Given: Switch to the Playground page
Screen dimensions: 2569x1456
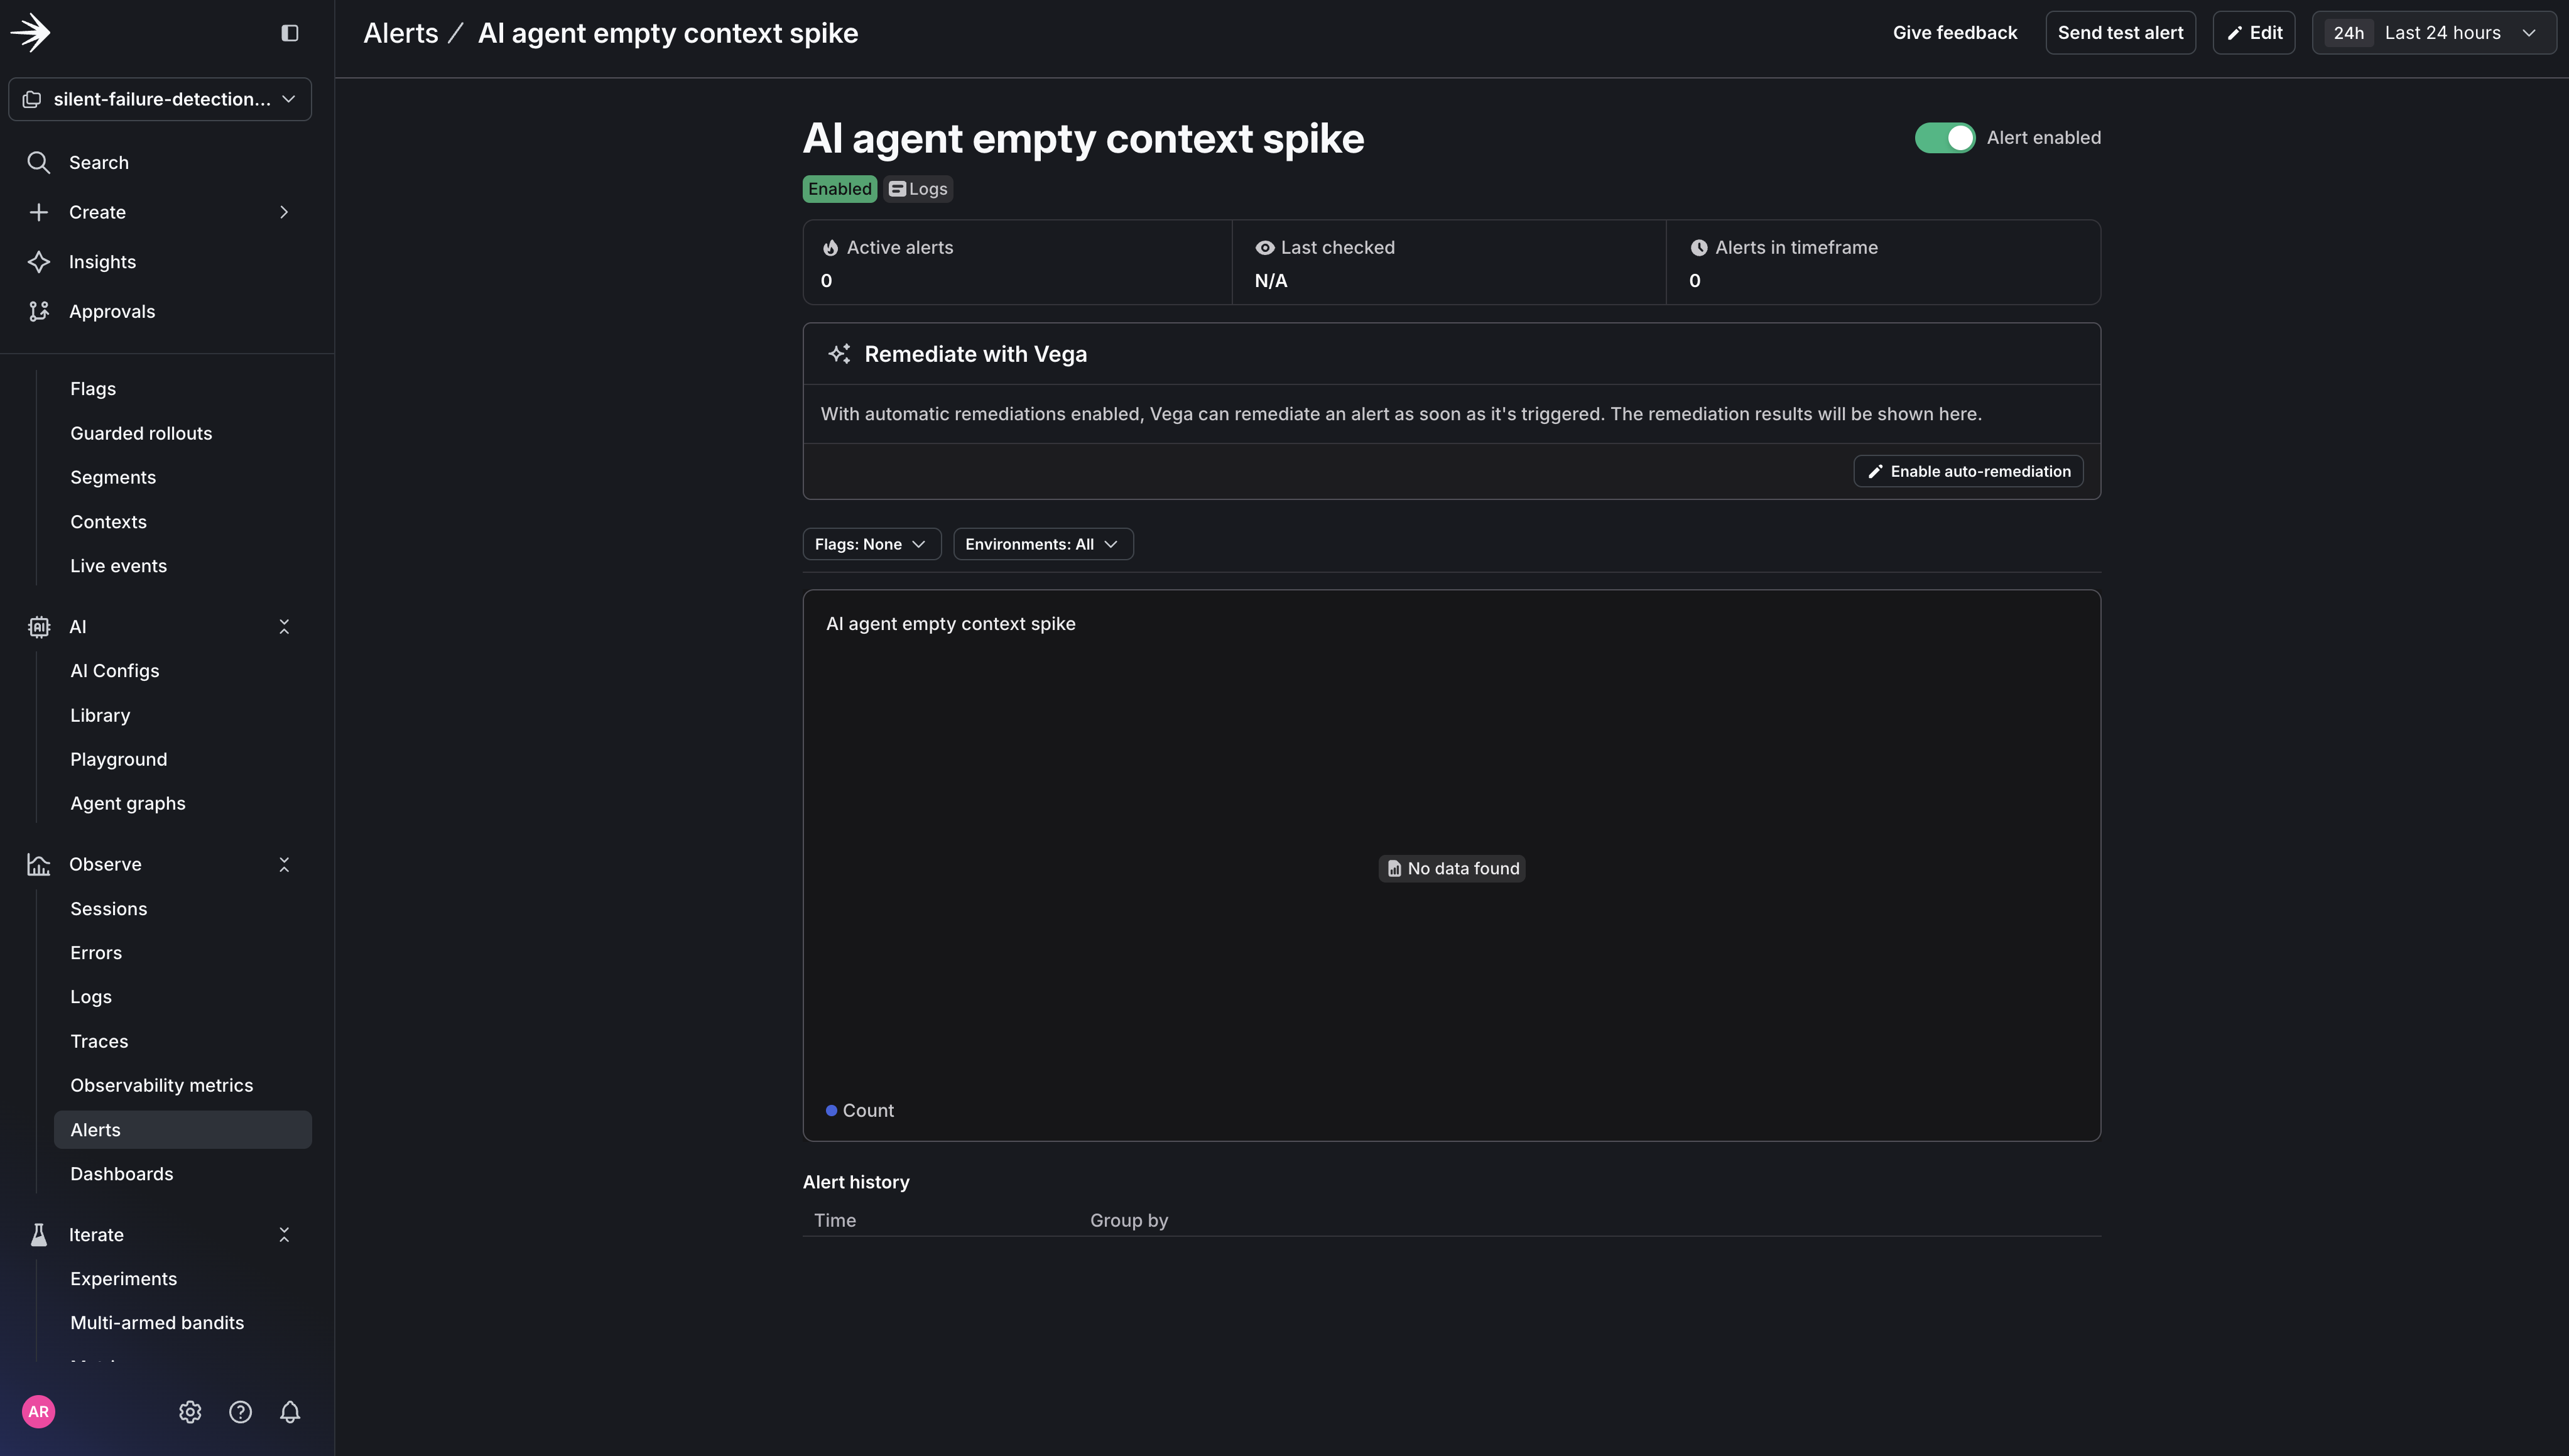Looking at the screenshot, I should 118,758.
